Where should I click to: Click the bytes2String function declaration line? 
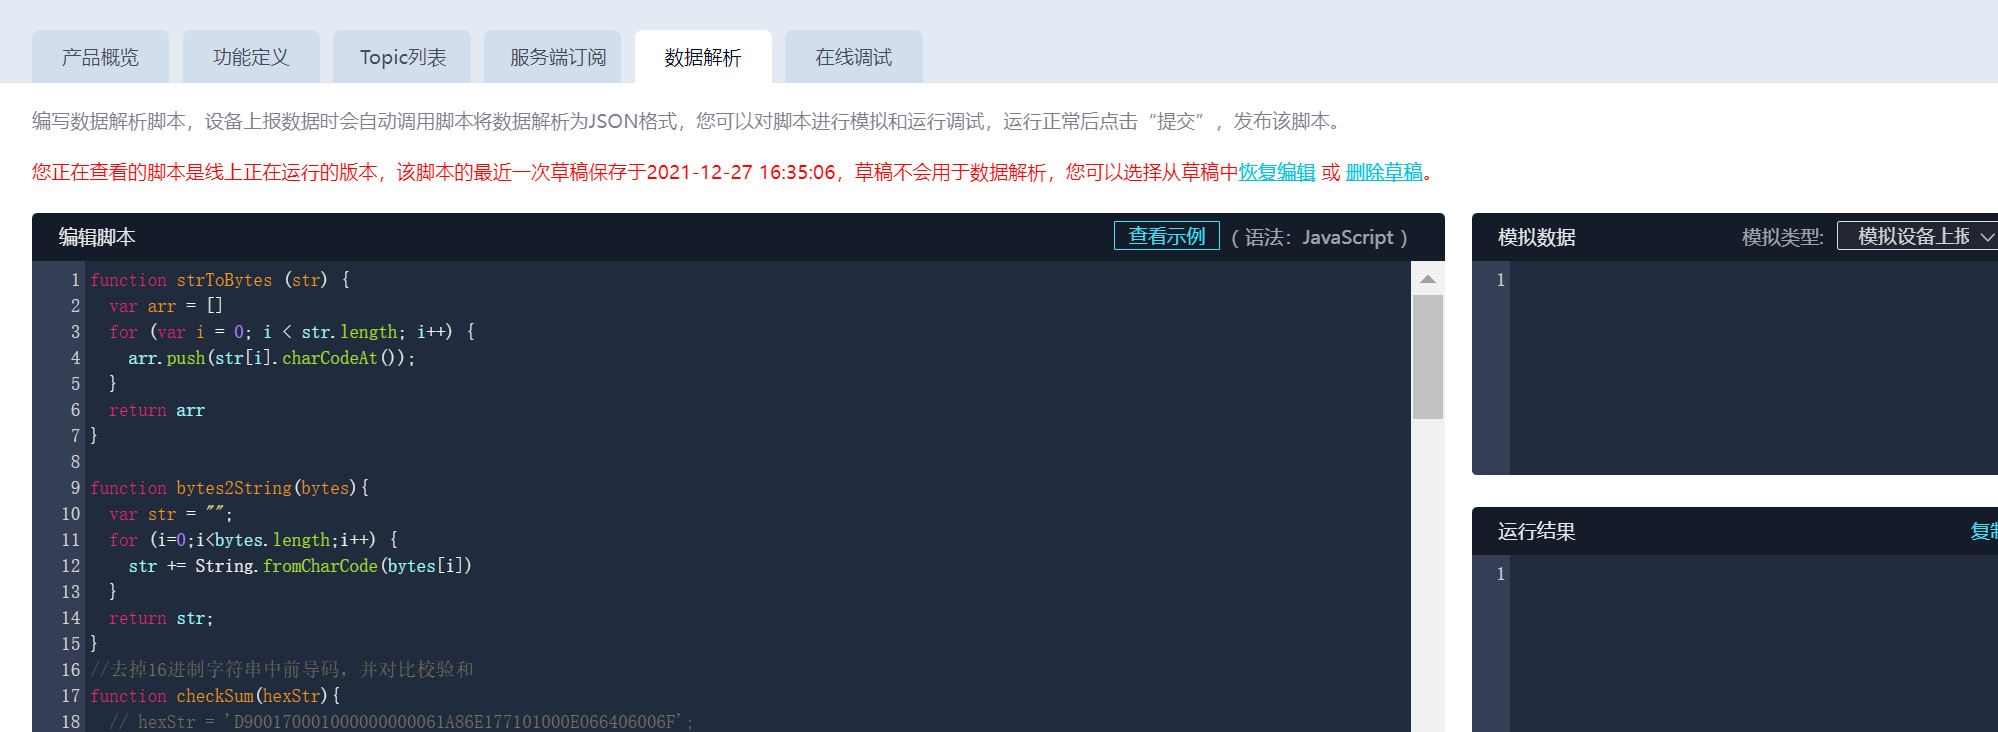point(230,488)
